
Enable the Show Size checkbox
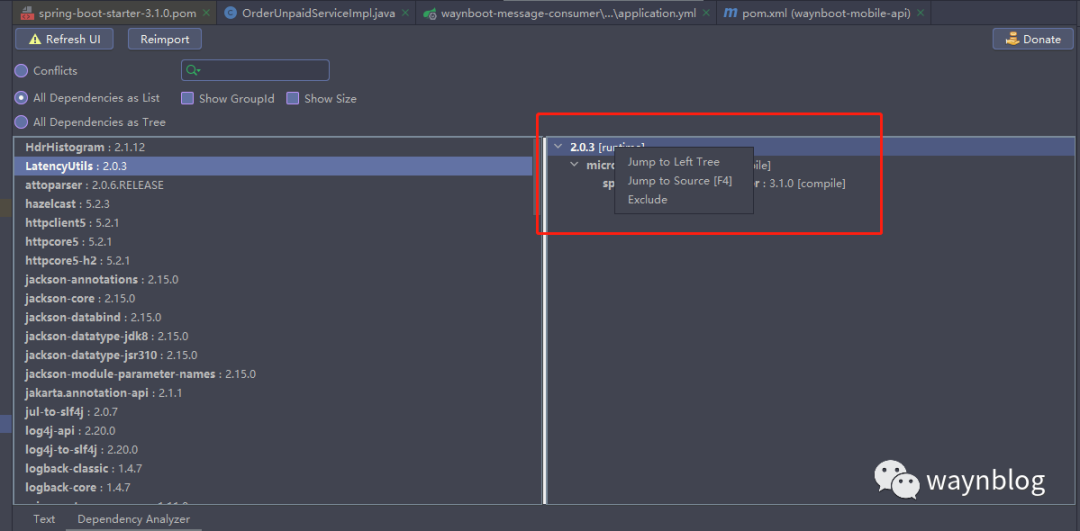point(293,98)
